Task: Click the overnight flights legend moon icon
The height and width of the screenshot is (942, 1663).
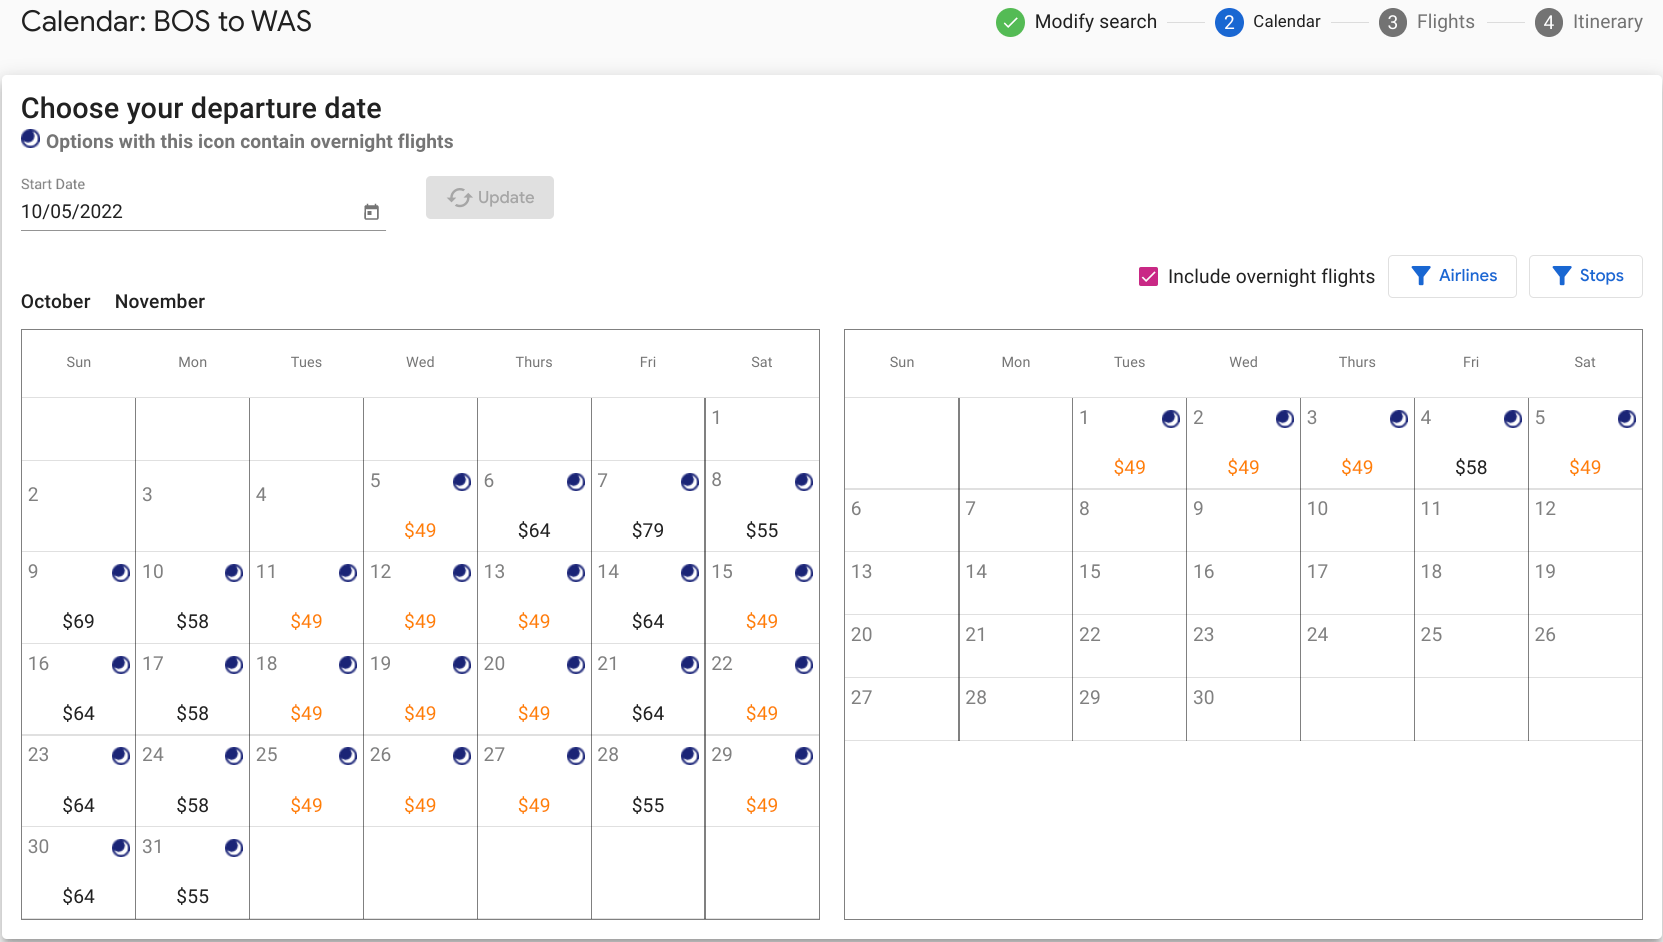Action: (x=31, y=139)
